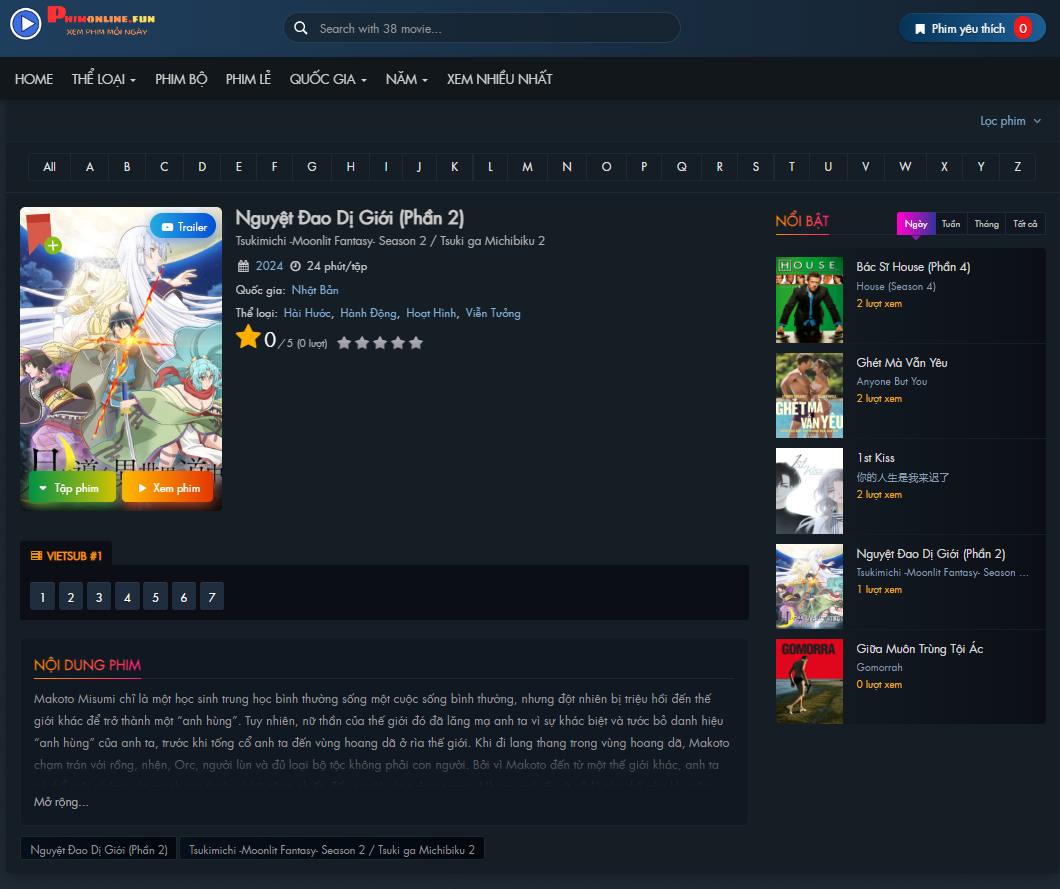Select episode 5 in Vietsub list
Image resolution: width=1060 pixels, height=889 pixels.
(155, 598)
